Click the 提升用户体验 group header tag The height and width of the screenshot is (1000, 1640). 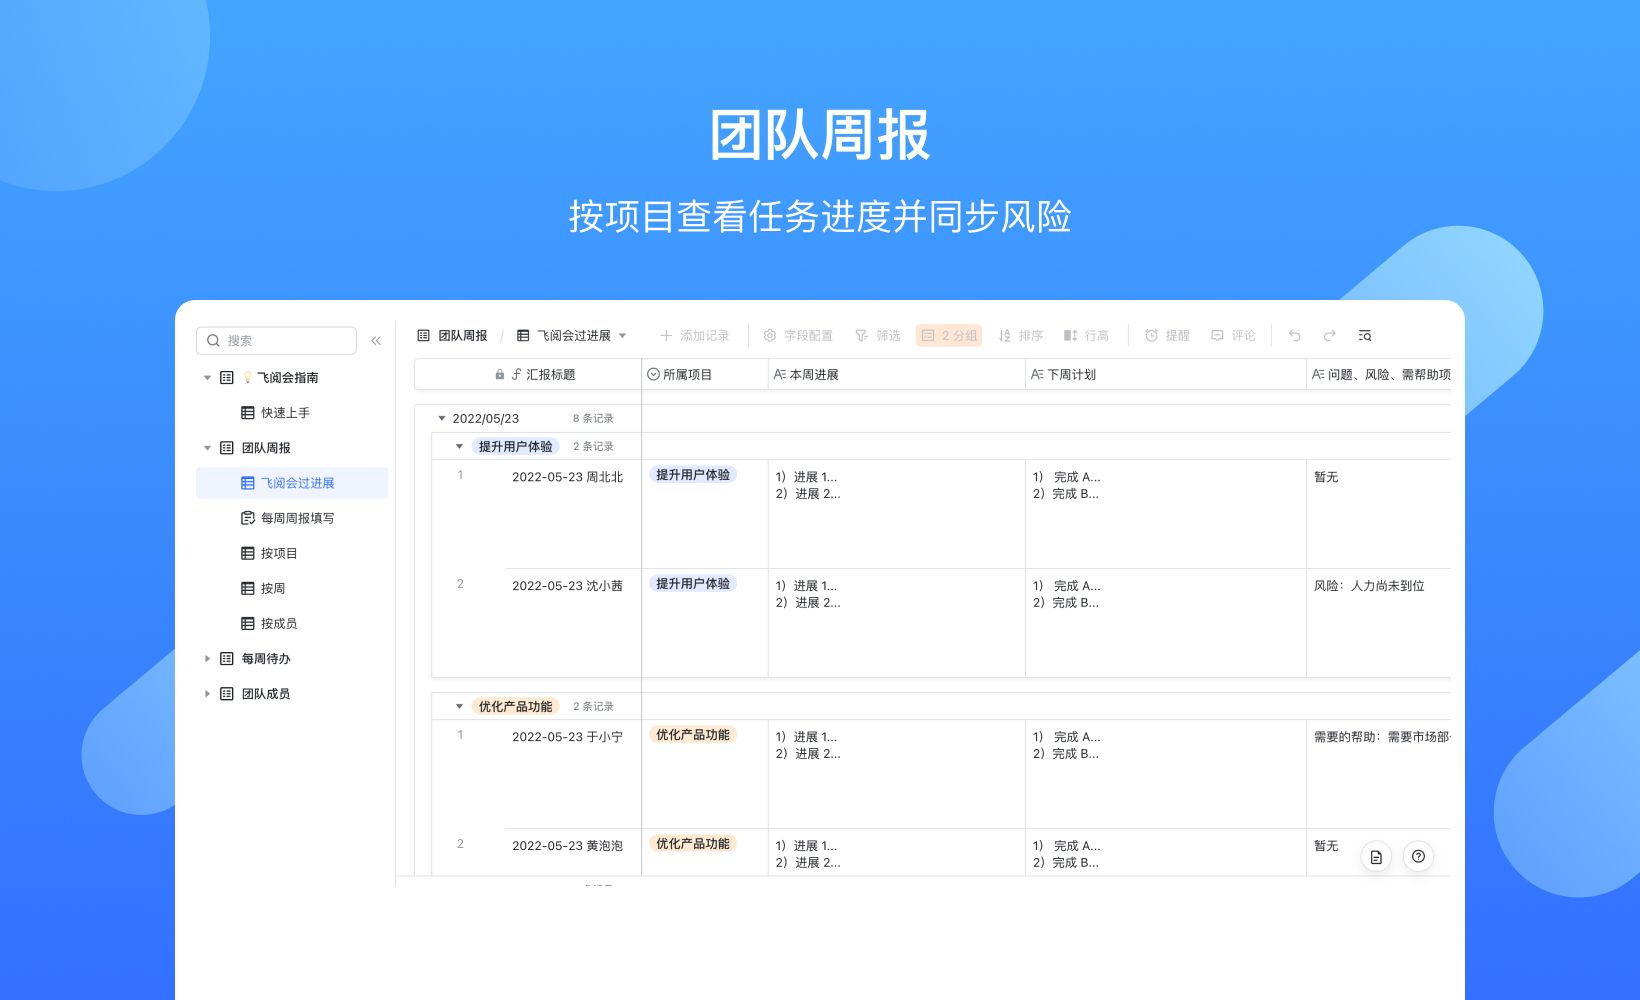[515, 447]
